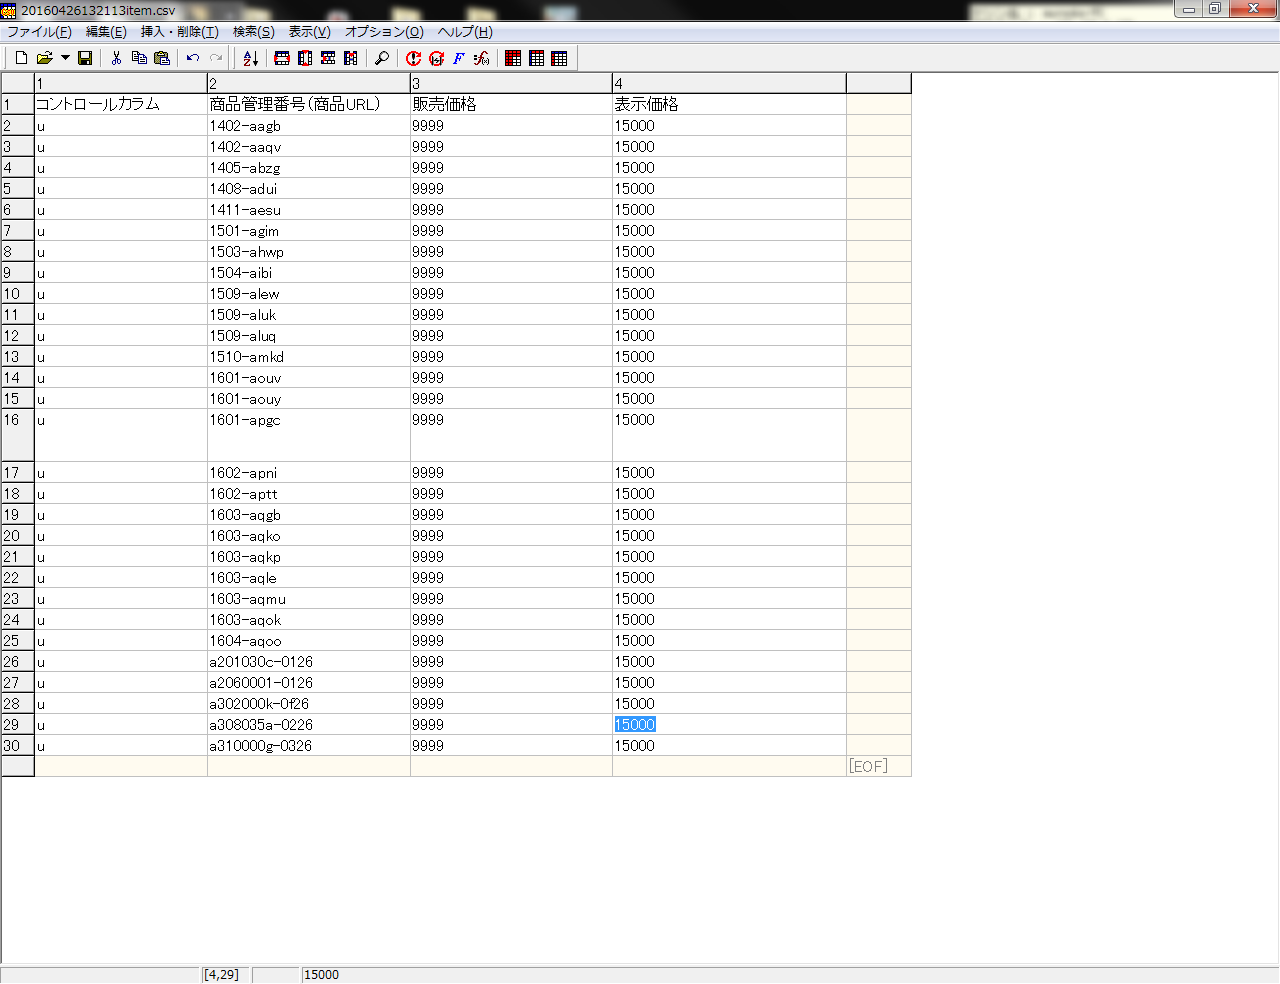Image resolution: width=1280 pixels, height=984 pixels.
Task: Click the last grid layout icon
Action: click(559, 58)
